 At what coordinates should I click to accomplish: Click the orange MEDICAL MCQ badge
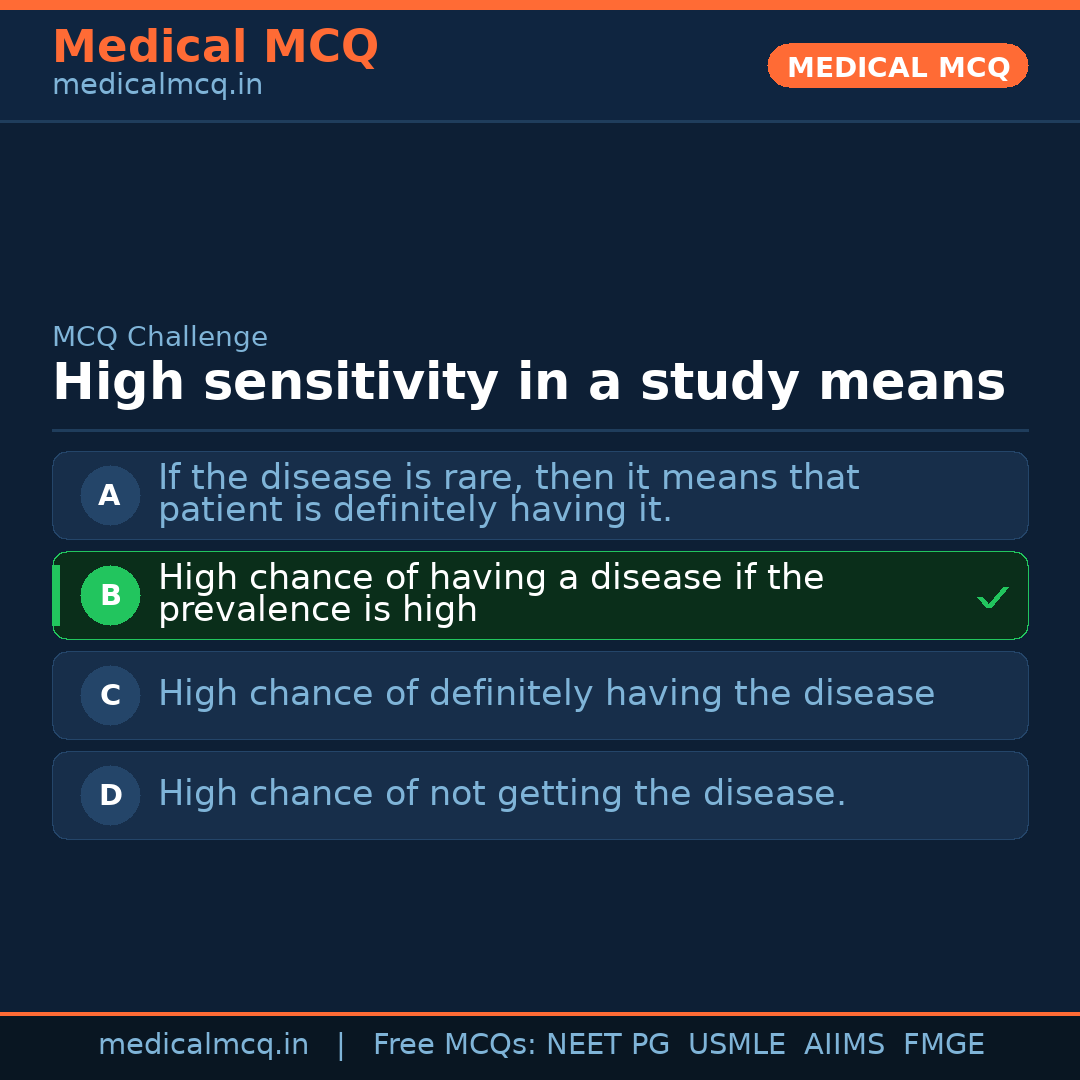pyautogui.click(x=897, y=67)
